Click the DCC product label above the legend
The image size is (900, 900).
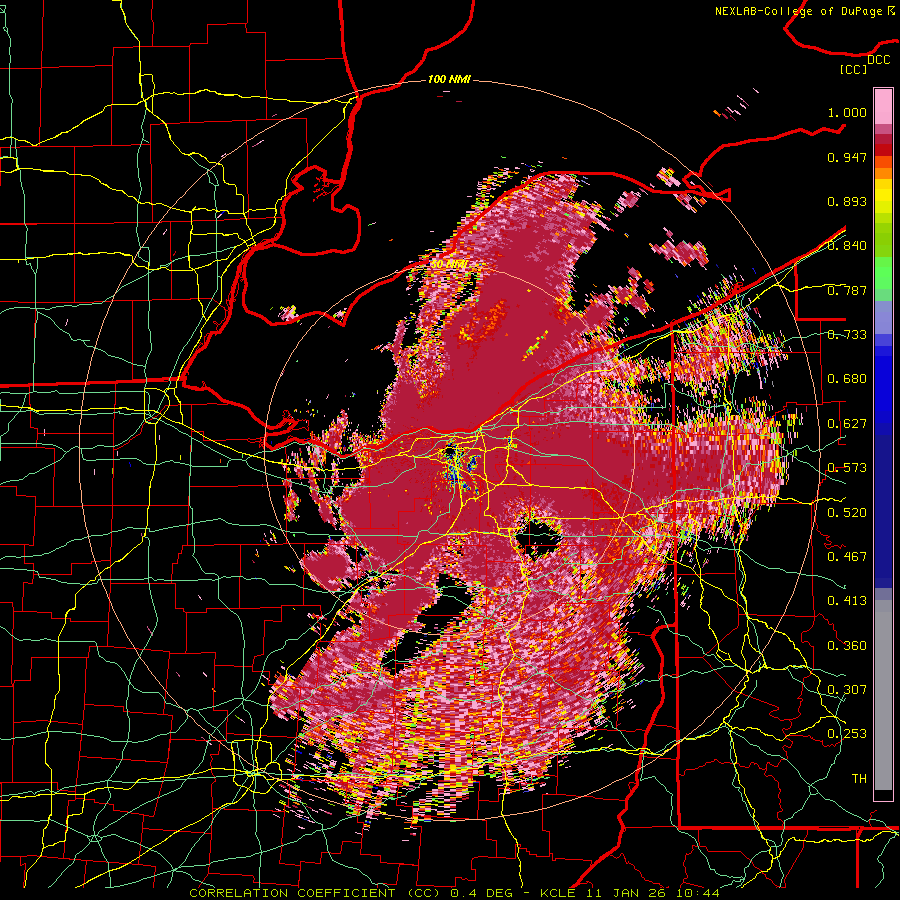tap(878, 60)
